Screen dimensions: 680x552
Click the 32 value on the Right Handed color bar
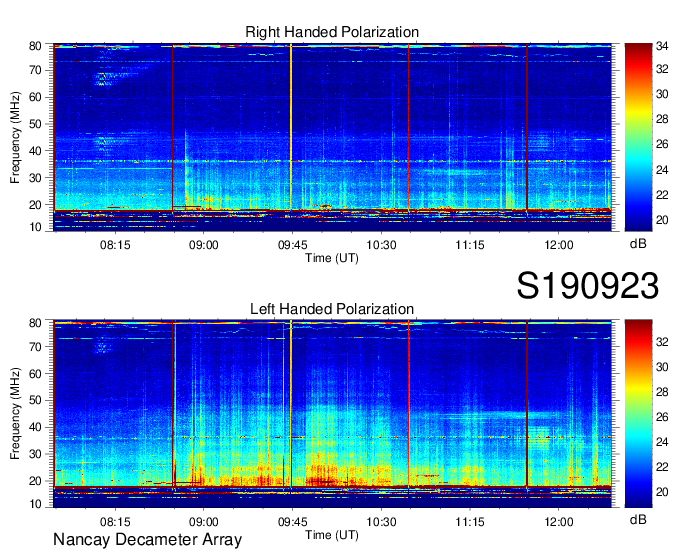coord(661,69)
